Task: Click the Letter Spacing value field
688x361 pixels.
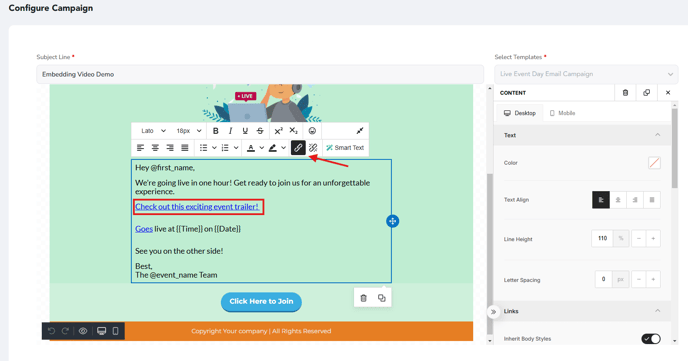Action: click(x=603, y=279)
